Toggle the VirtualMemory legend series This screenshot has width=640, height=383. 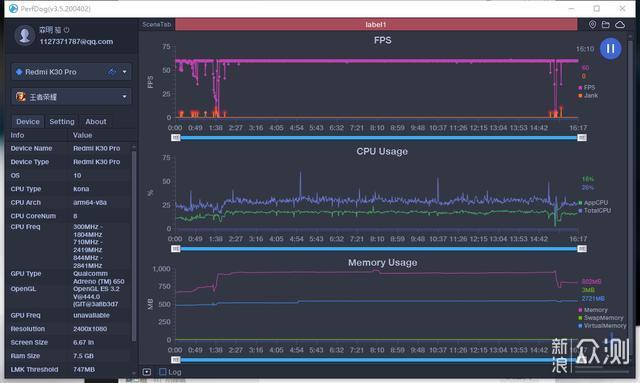[x=602, y=326]
